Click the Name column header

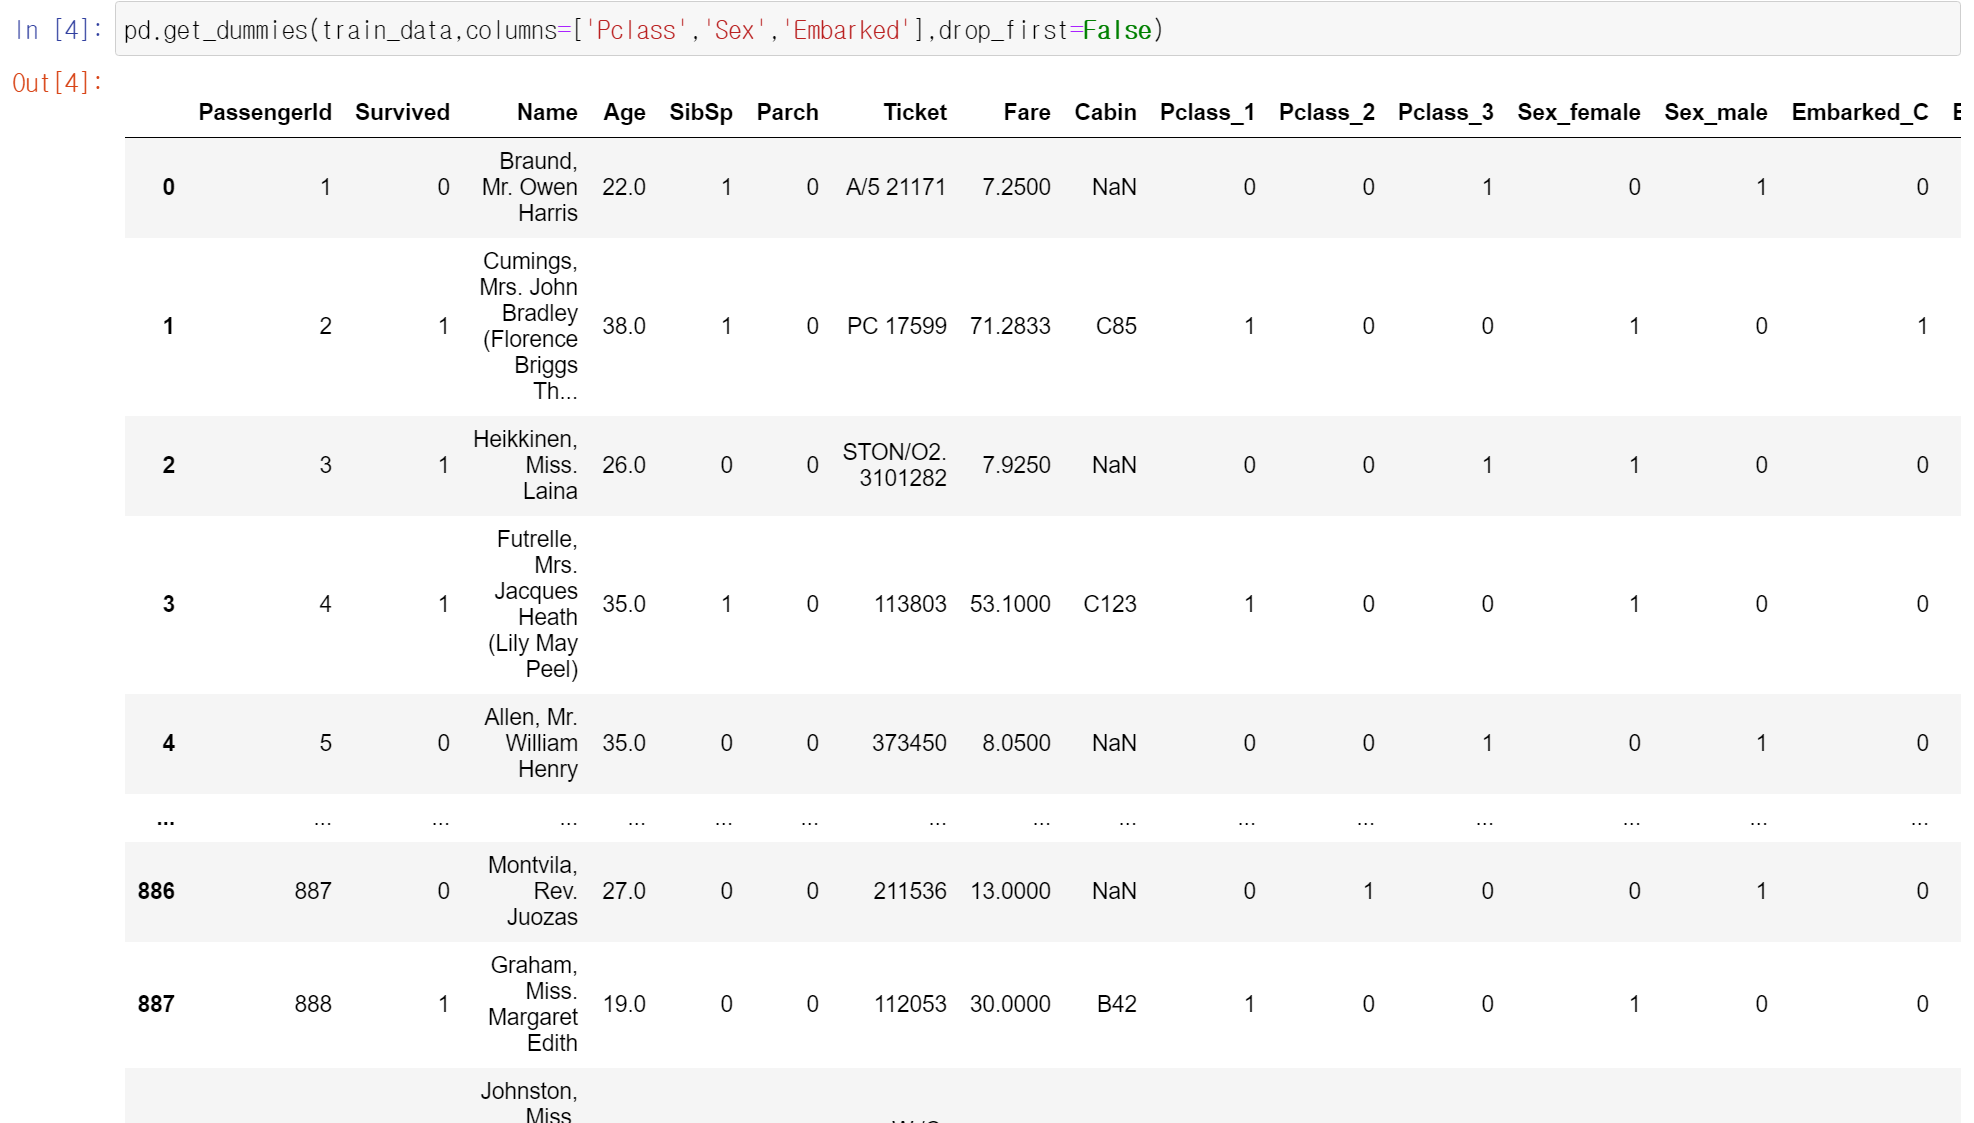[546, 112]
